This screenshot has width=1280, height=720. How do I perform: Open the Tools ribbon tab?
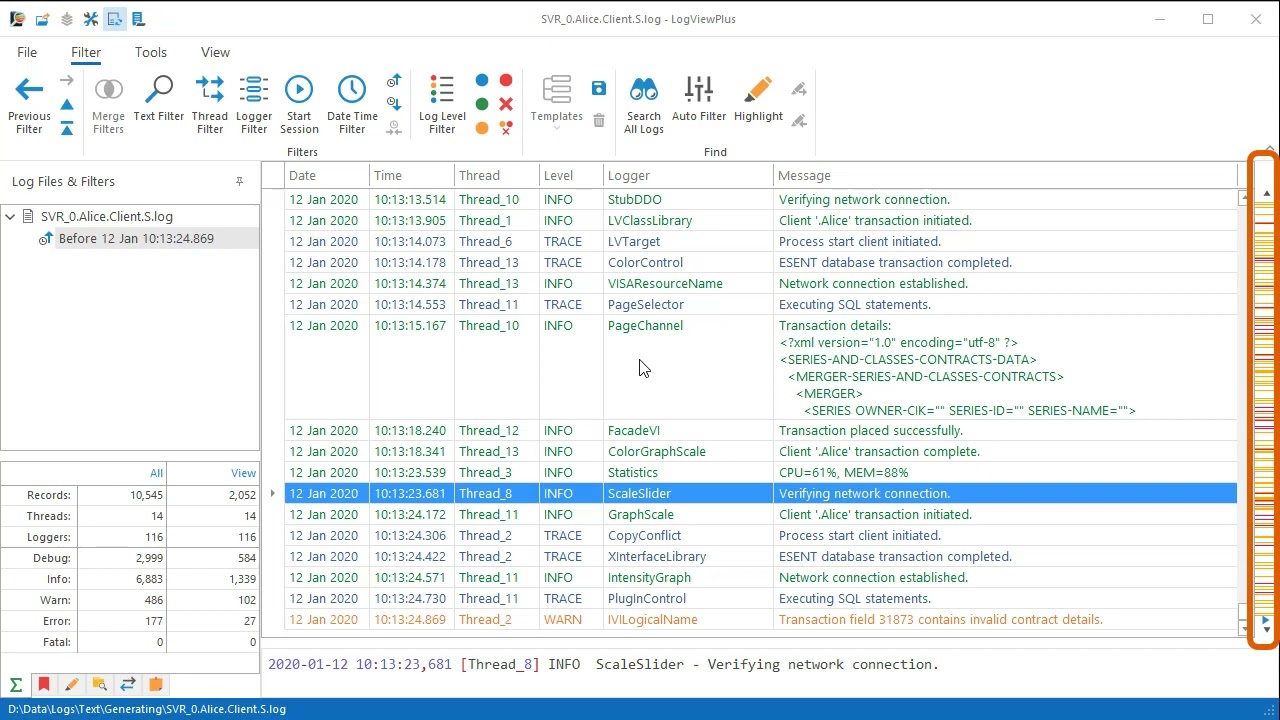click(151, 52)
